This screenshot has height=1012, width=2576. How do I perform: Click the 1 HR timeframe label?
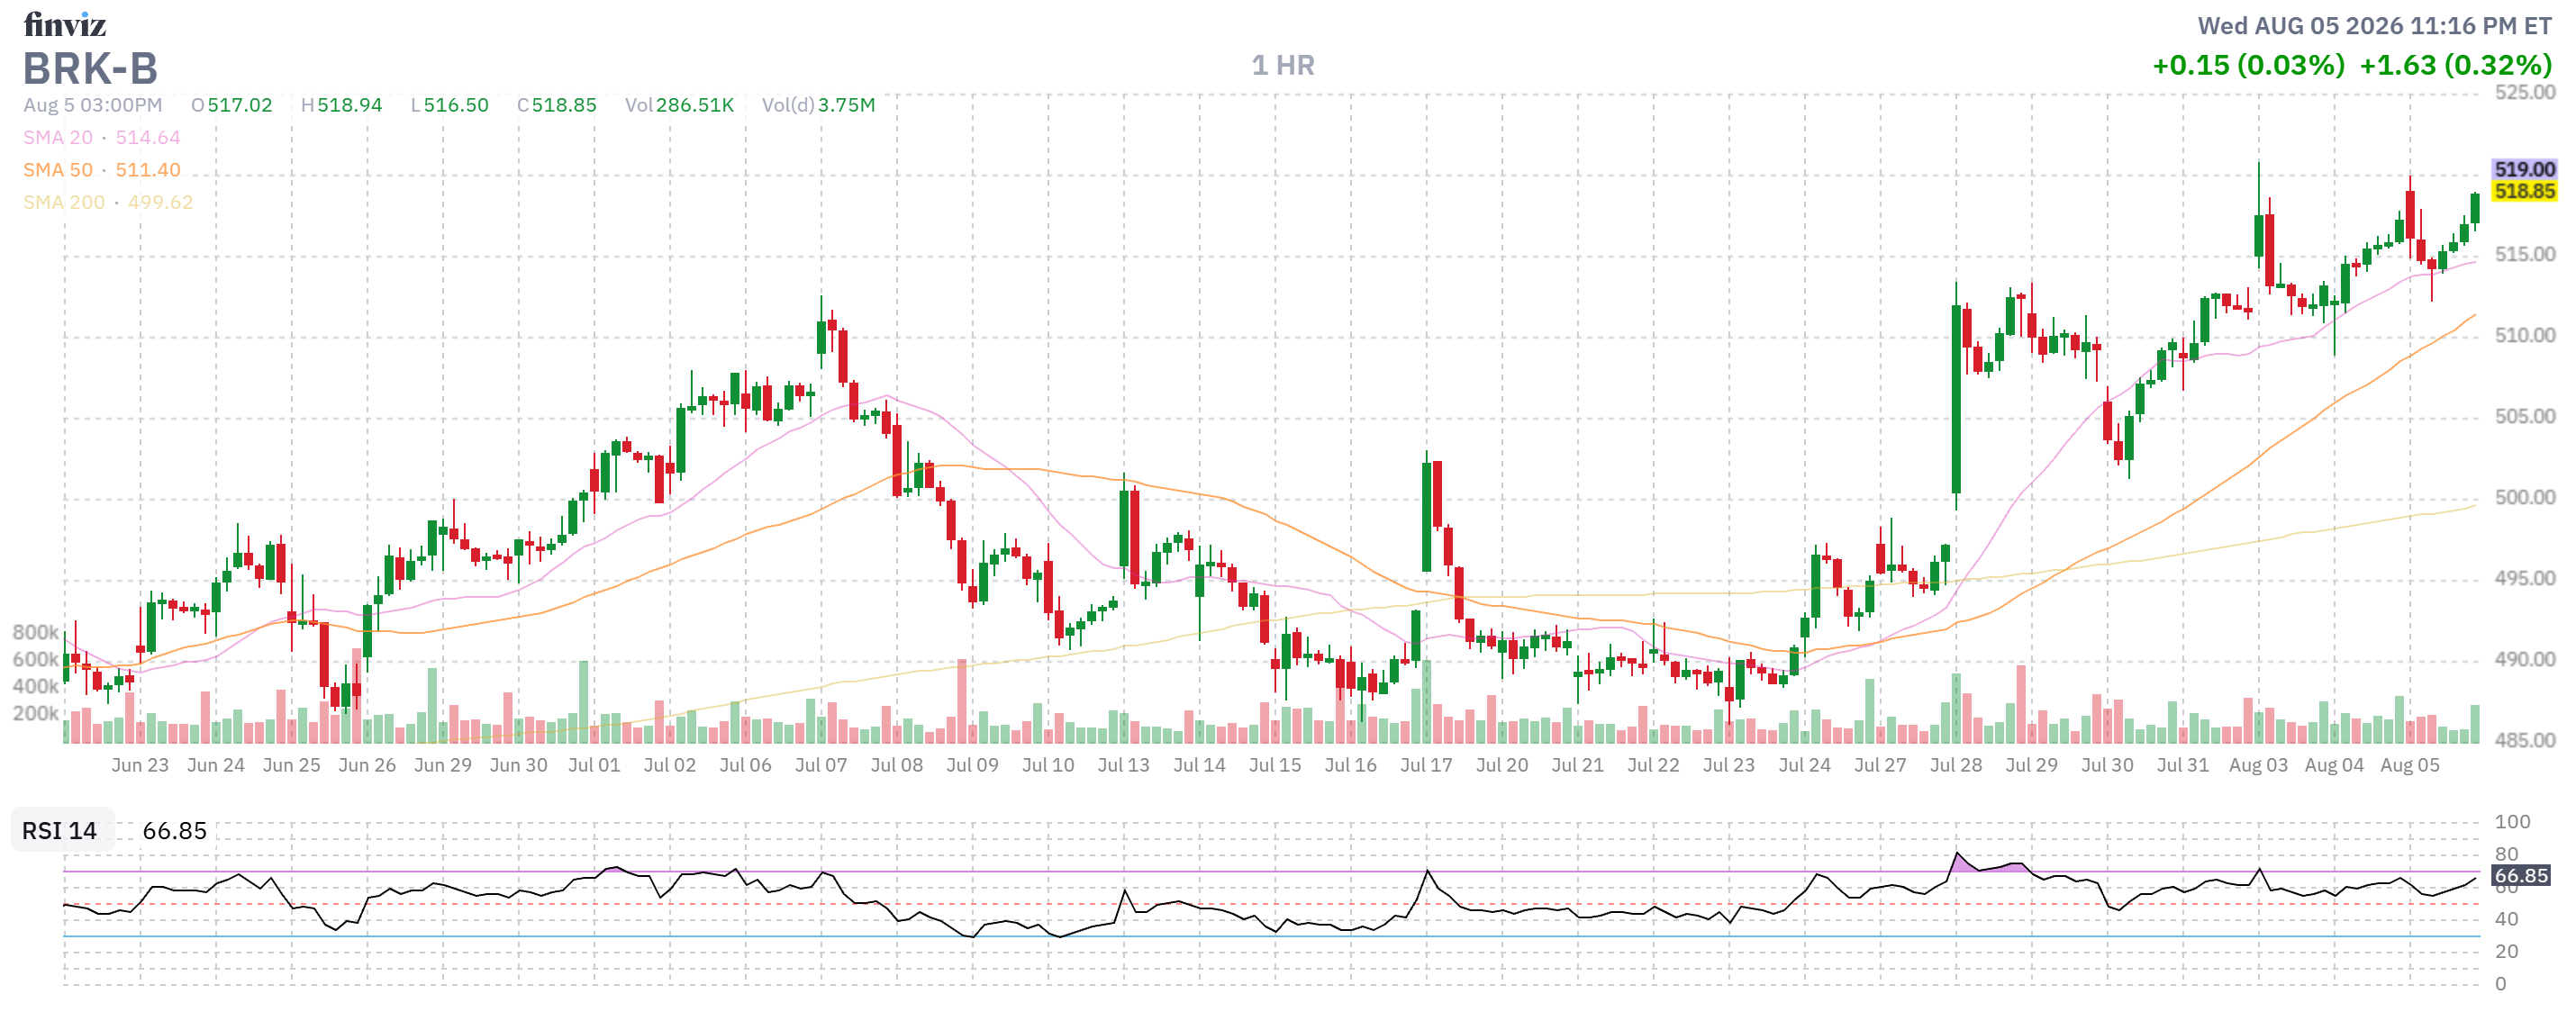coord(1283,66)
